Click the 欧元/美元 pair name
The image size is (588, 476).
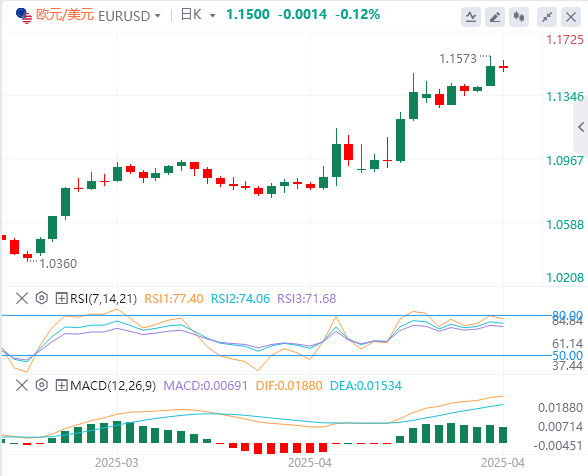coord(64,15)
